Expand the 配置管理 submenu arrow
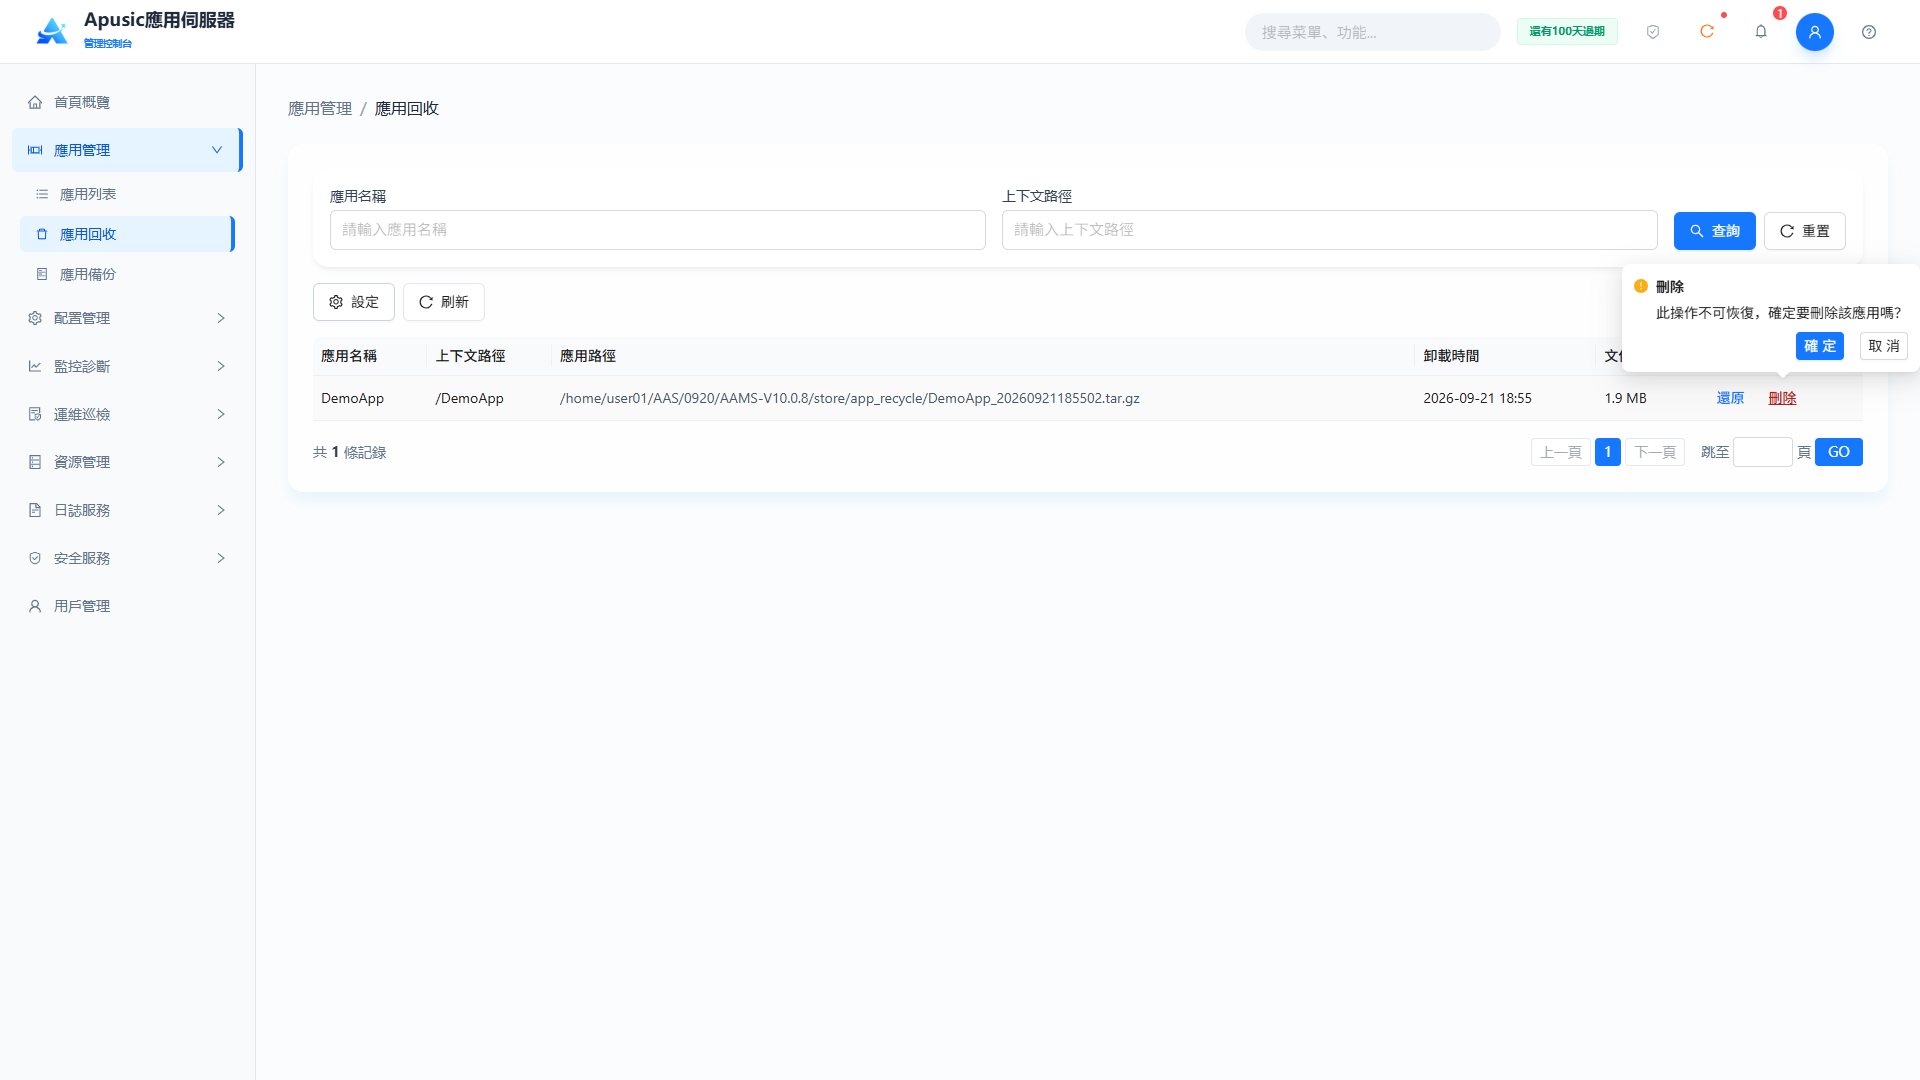The height and width of the screenshot is (1080, 1920). 221,318
